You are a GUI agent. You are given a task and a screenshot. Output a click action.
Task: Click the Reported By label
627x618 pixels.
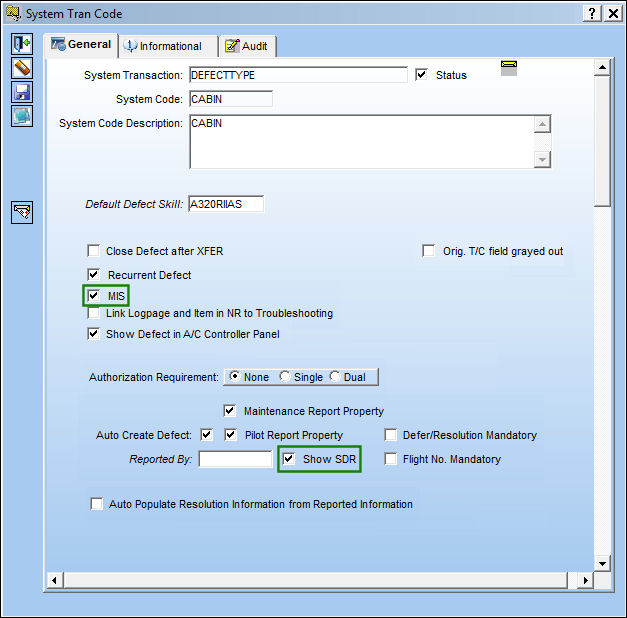(160, 459)
